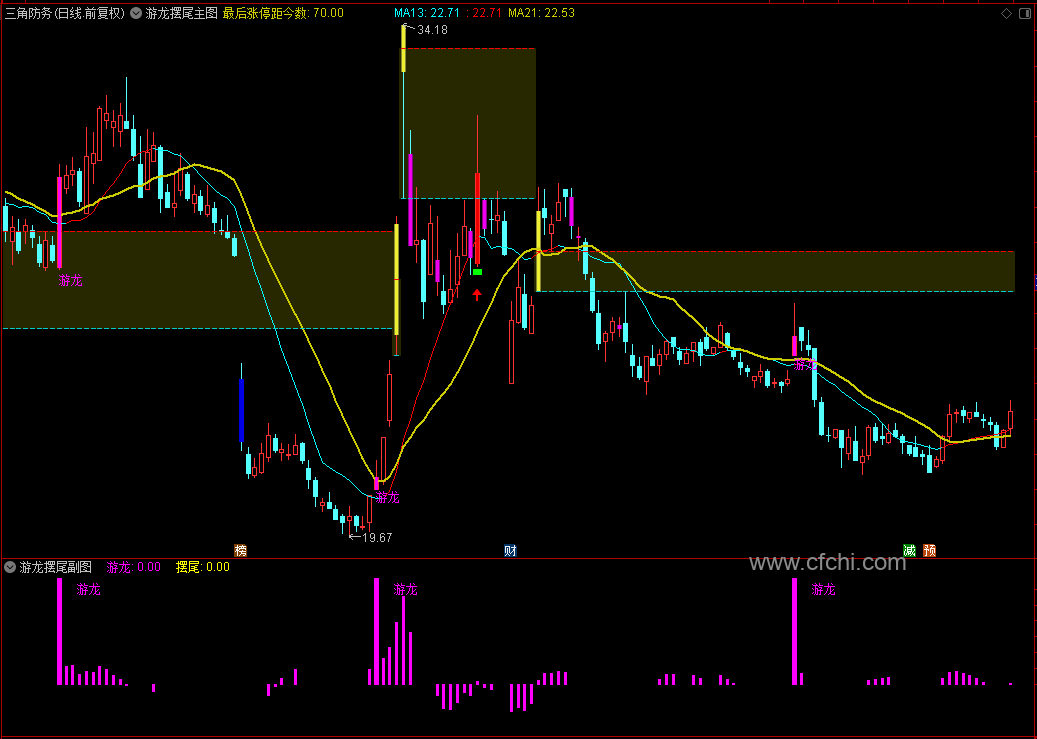Click the 财 marker icon on the timeline
Screen dimensions: 1037x739
[x=510, y=550]
